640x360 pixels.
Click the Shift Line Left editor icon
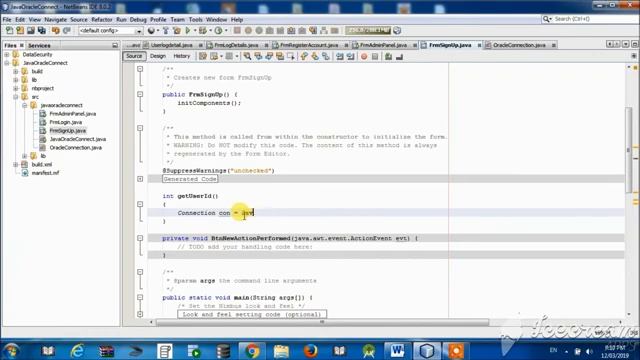click(x=340, y=56)
